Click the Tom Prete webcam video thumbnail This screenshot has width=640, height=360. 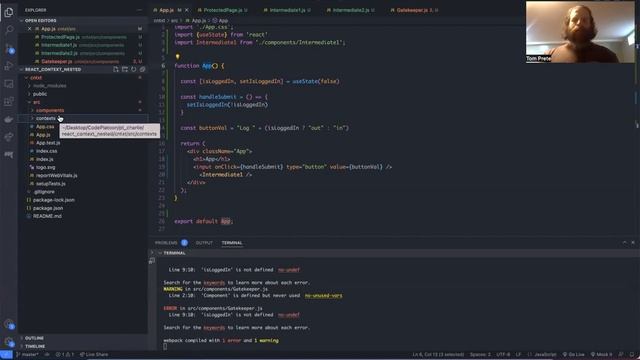click(x=580, y=32)
